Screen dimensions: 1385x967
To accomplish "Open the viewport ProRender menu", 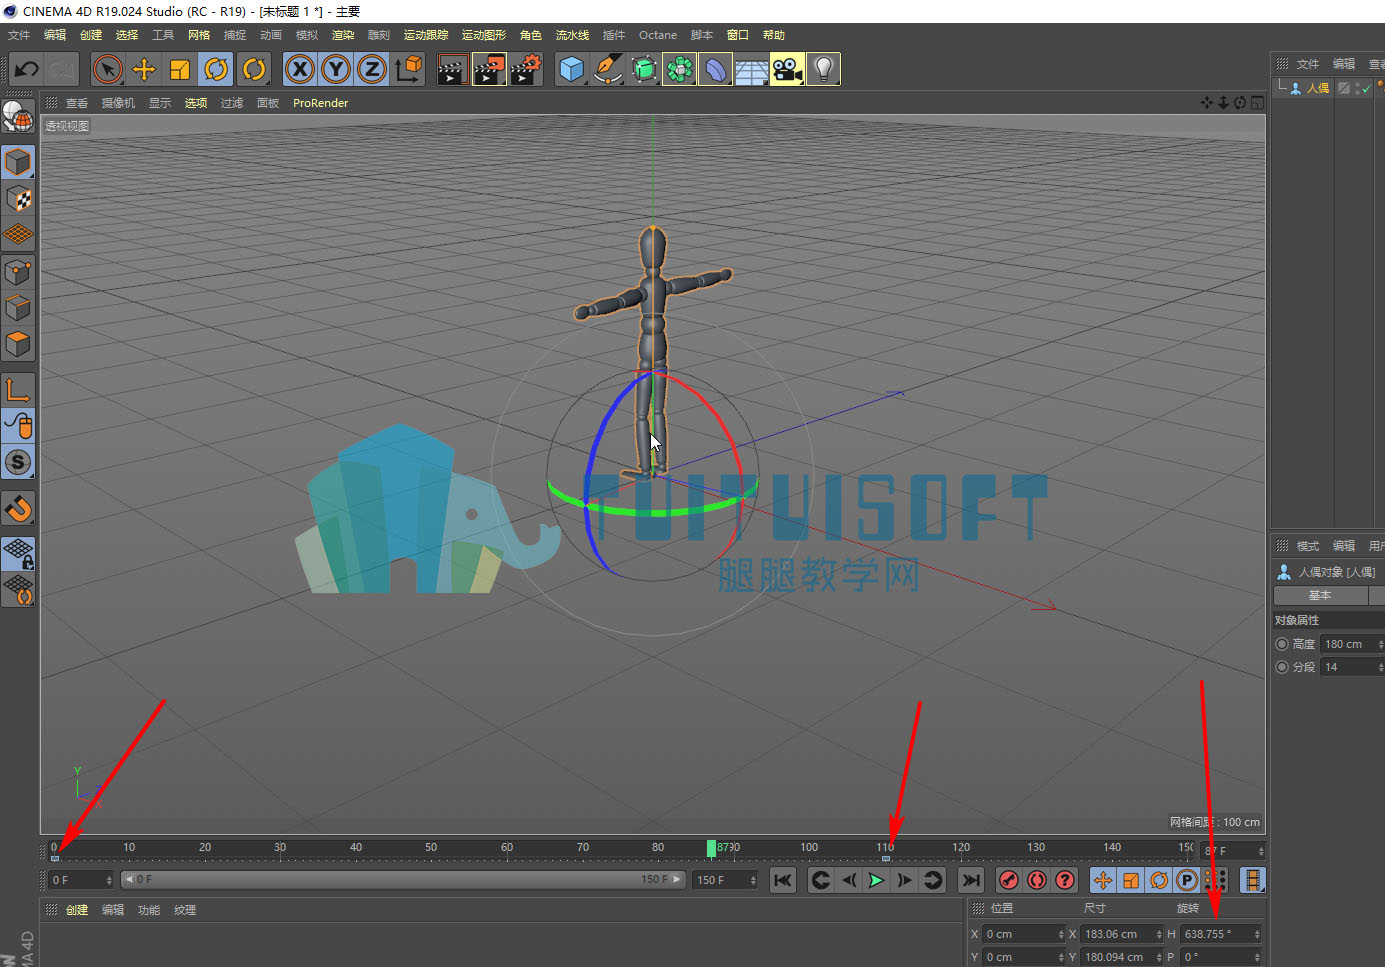I will coord(321,103).
